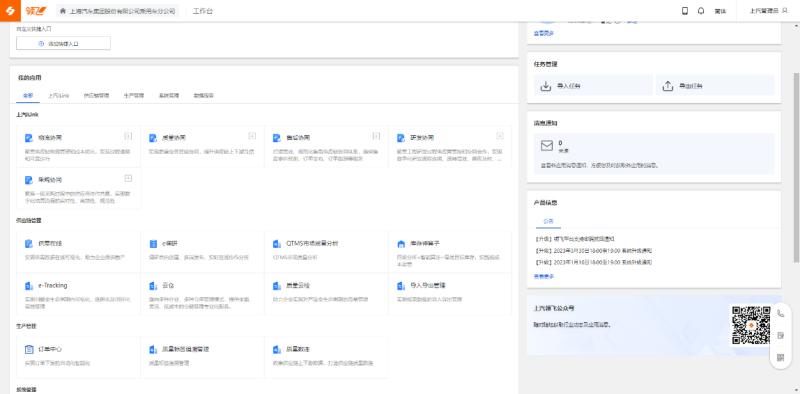This screenshot has height=394, width=800.
Task: Open the mobile phone icon in the header
Action: pos(685,11)
